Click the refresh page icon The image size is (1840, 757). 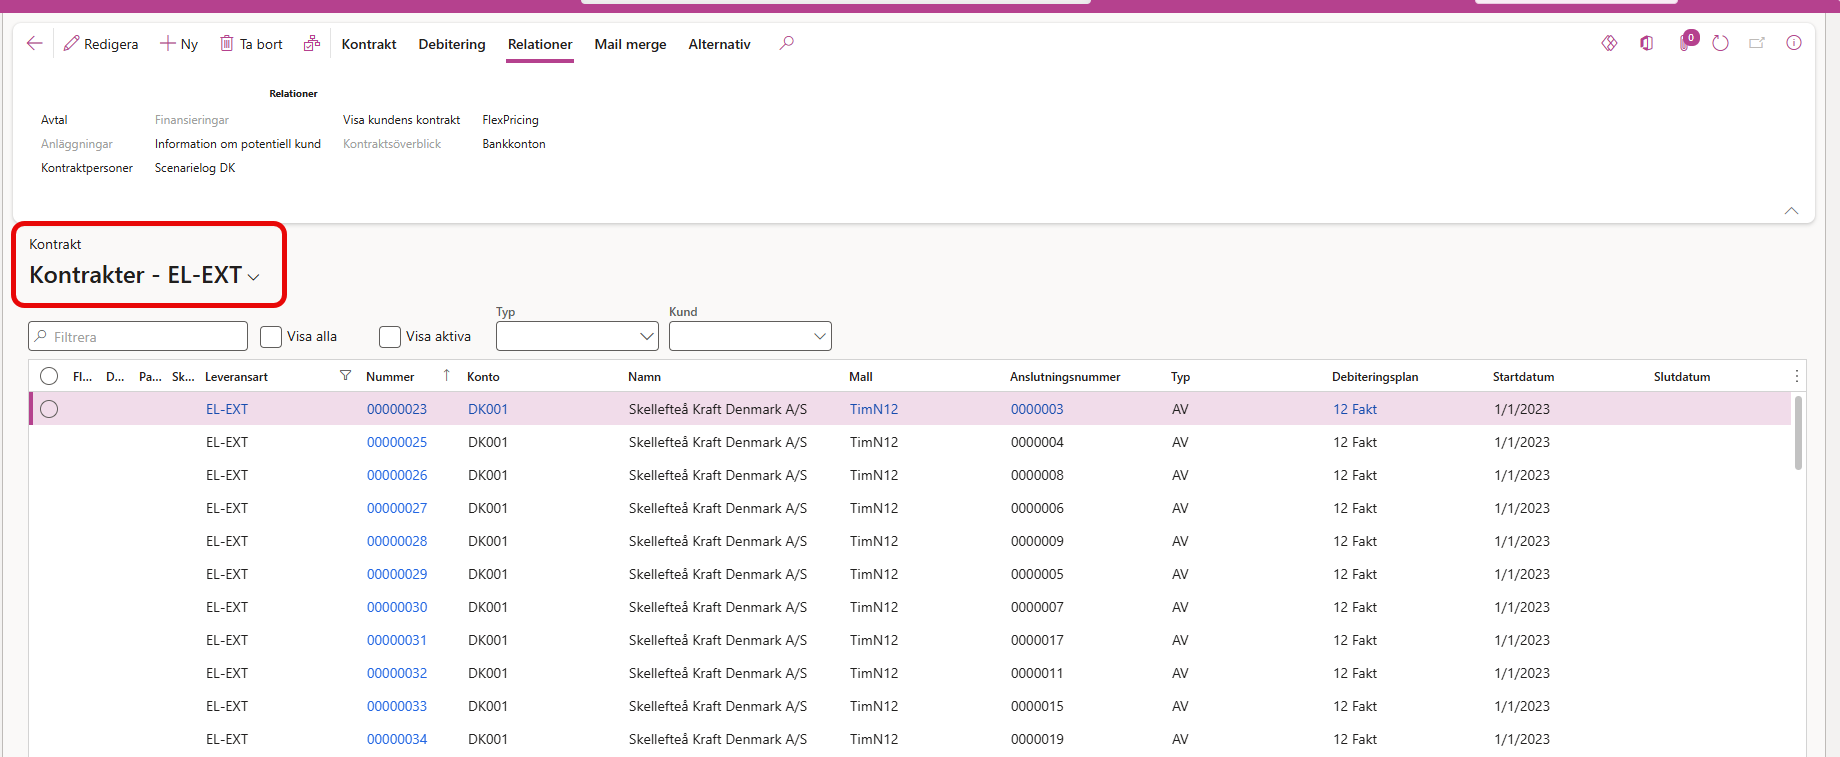pyautogui.click(x=1720, y=43)
